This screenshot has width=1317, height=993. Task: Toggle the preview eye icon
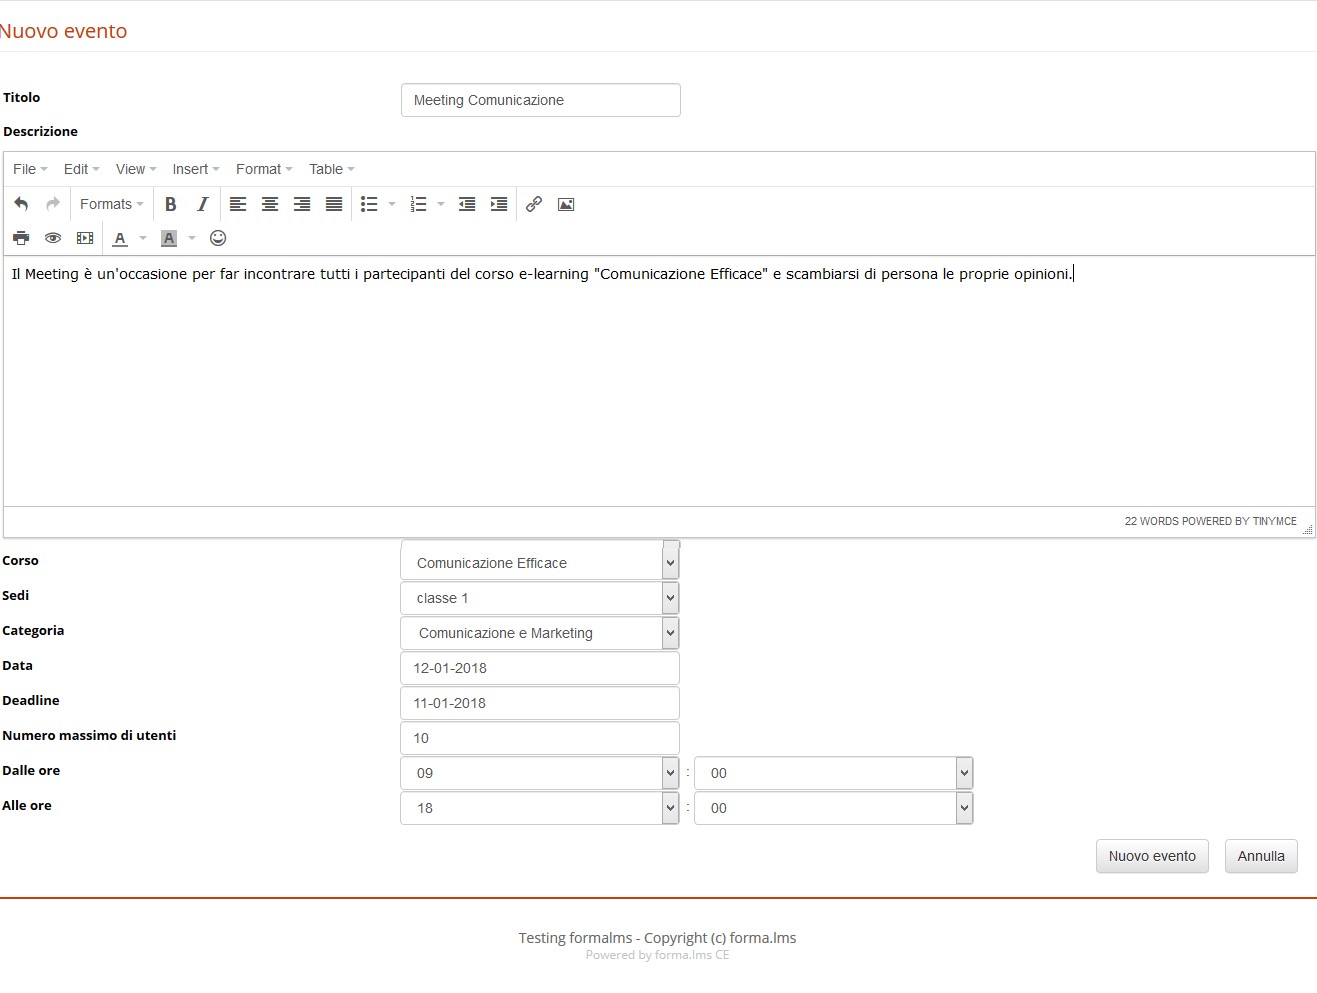point(53,238)
